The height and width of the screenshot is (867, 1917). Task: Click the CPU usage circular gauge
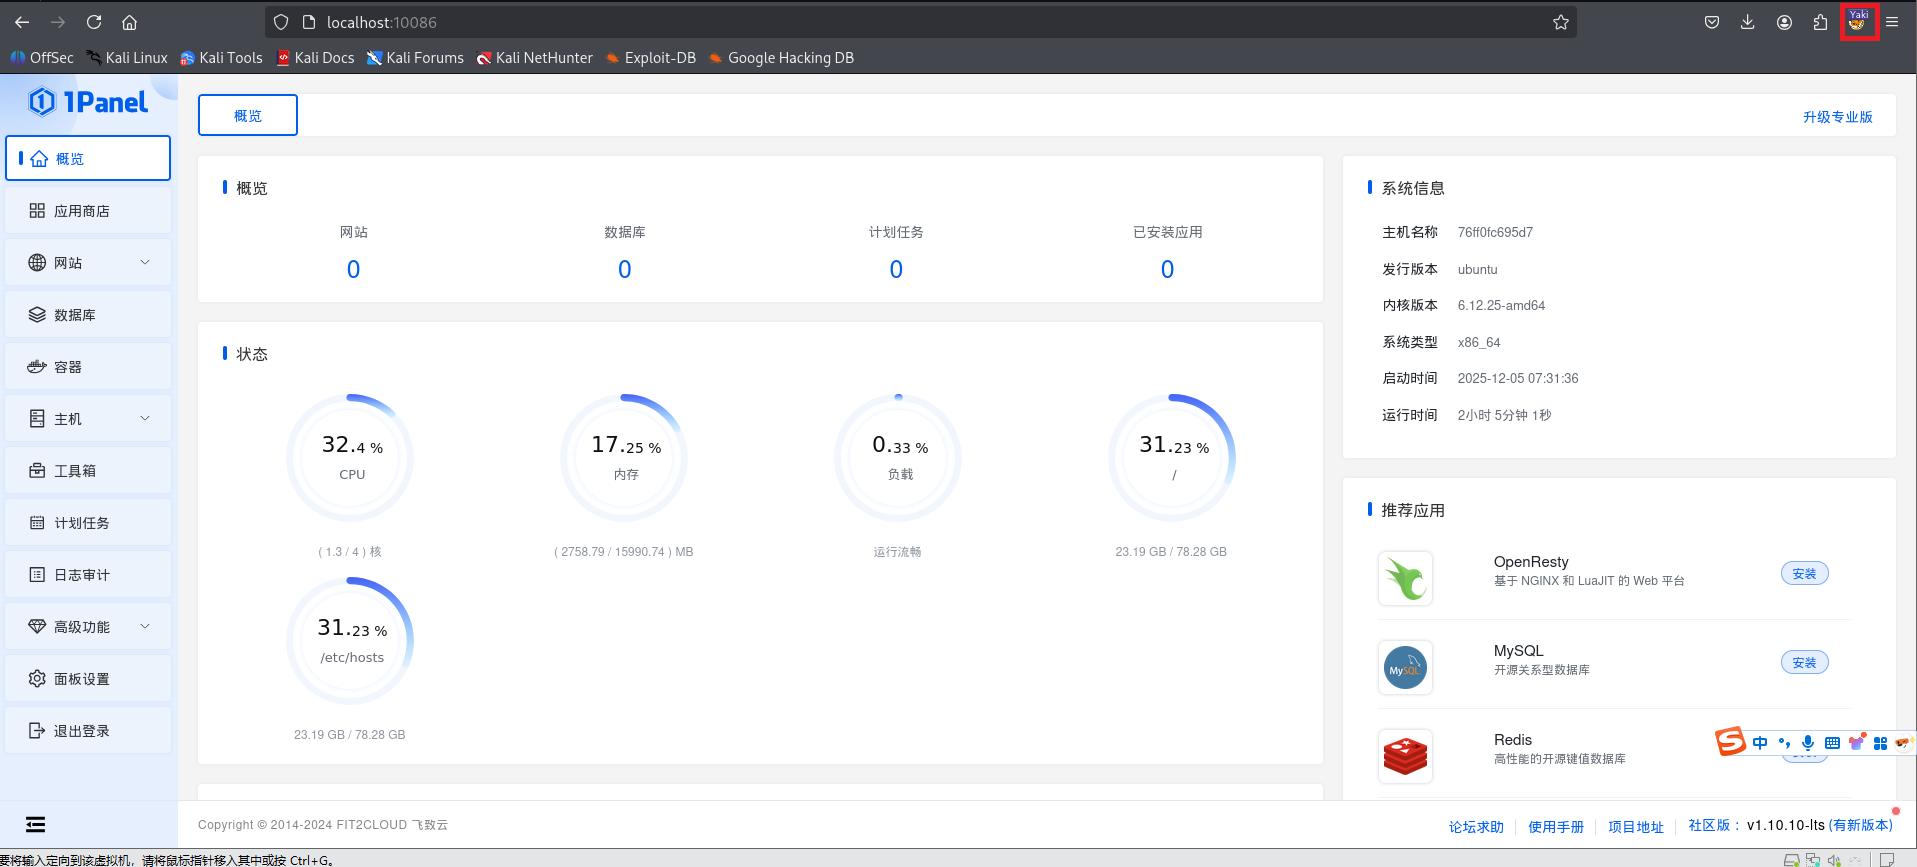(x=351, y=457)
